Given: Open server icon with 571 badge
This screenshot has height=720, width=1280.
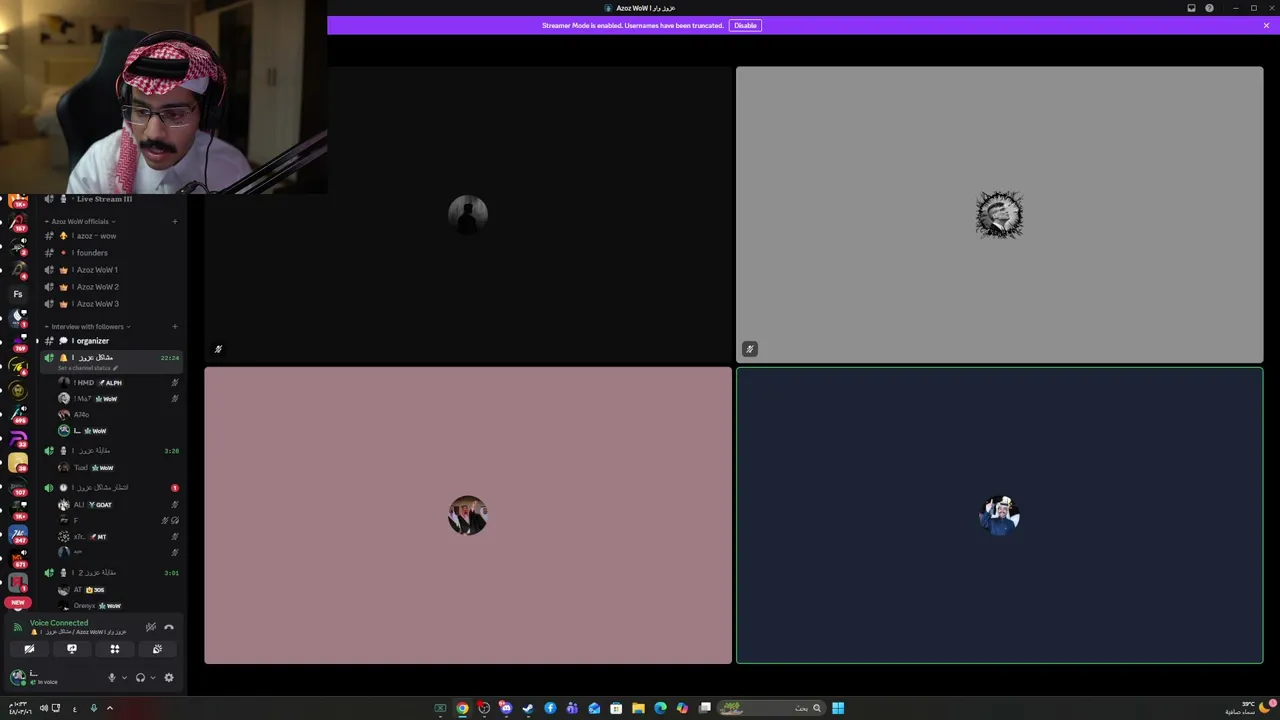Looking at the screenshot, I should pos(18,558).
